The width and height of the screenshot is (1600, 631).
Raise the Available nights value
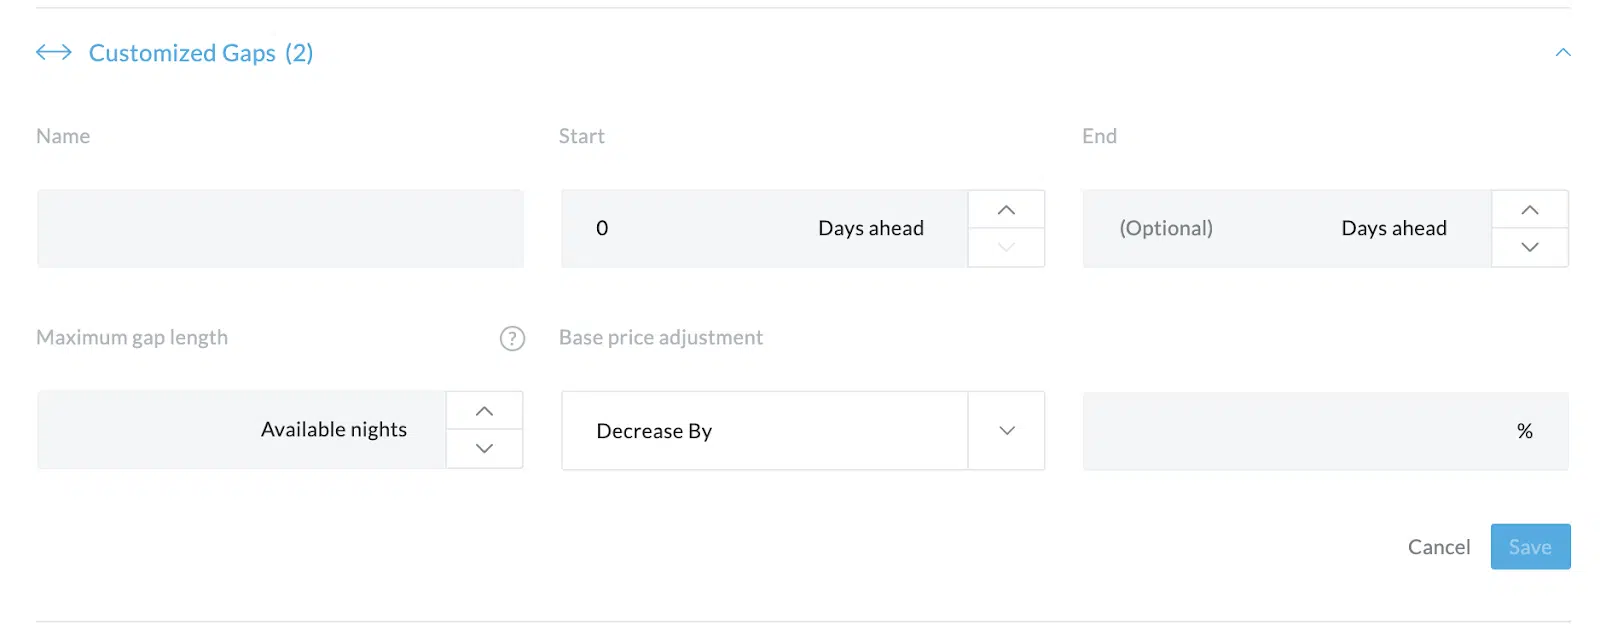tap(484, 411)
